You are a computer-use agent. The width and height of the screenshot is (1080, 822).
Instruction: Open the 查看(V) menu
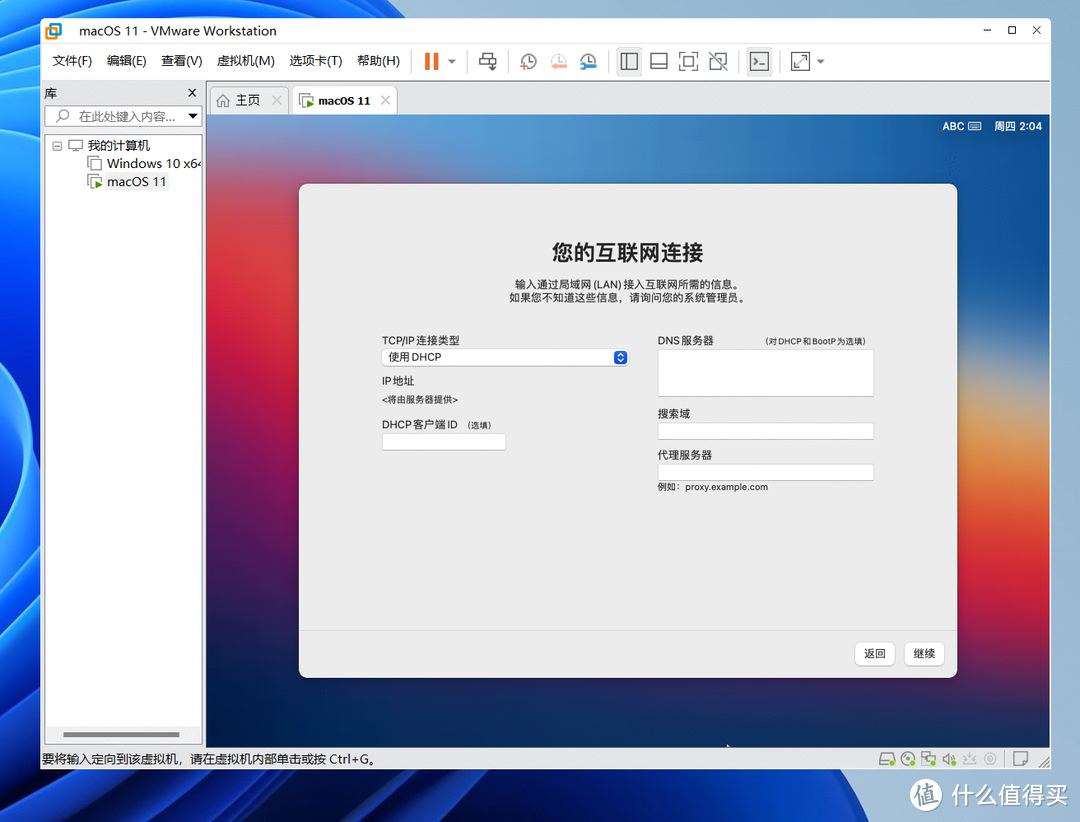[x=182, y=61]
